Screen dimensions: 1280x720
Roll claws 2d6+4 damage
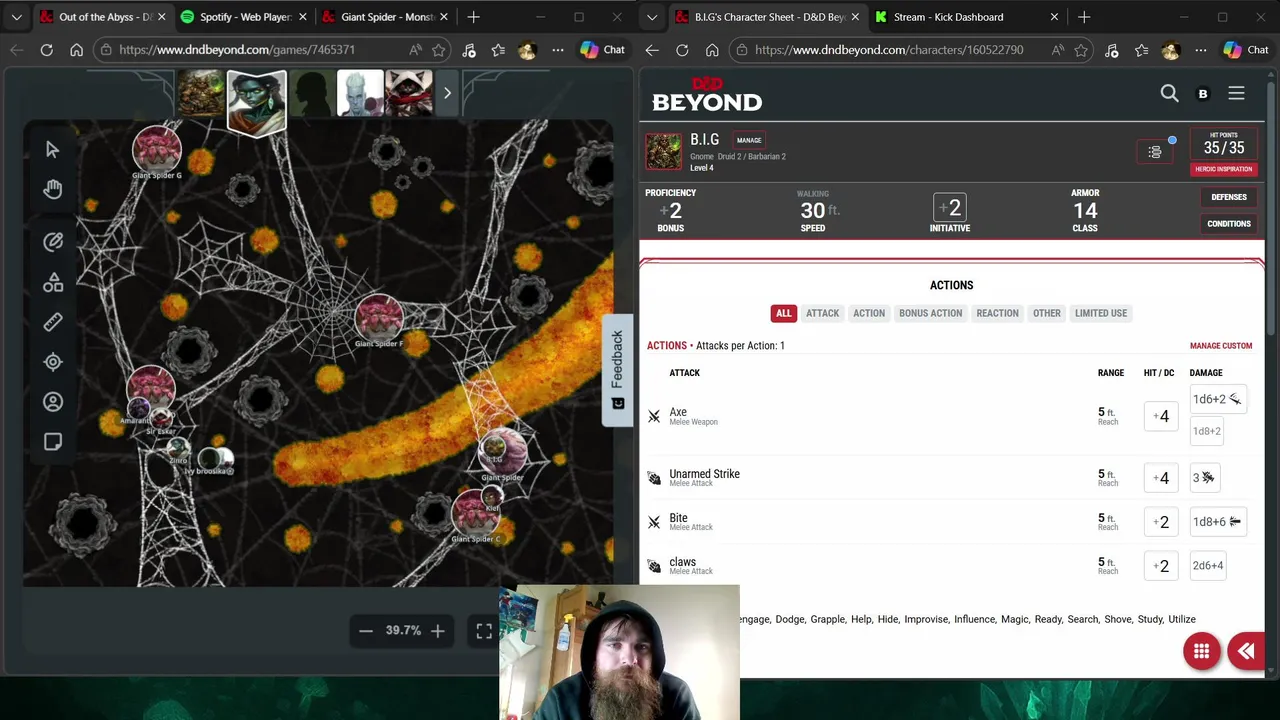[x=1208, y=566]
